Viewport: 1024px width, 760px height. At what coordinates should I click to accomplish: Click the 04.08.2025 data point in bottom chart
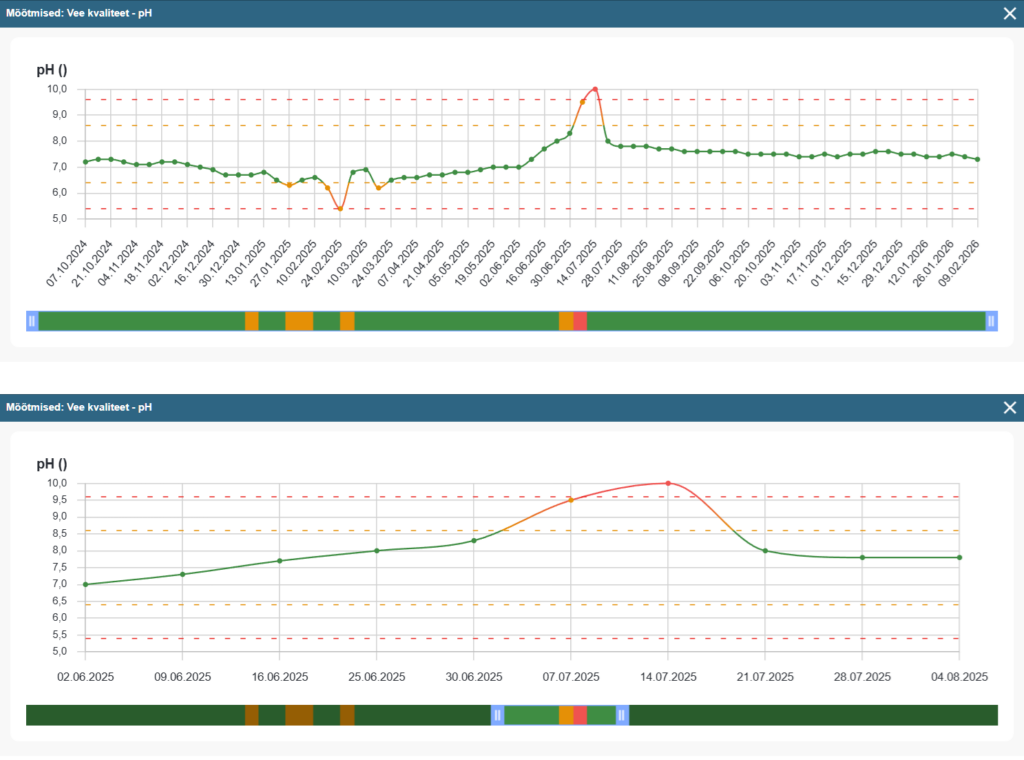click(x=959, y=557)
